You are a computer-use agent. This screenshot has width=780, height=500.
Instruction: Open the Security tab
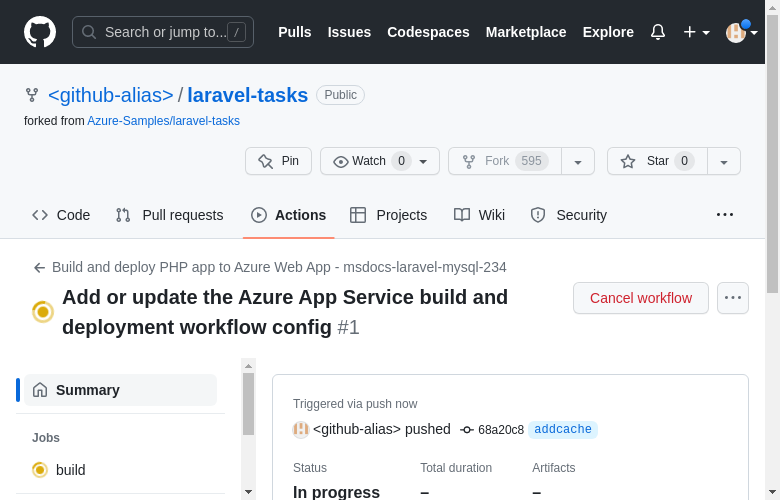pos(568,215)
